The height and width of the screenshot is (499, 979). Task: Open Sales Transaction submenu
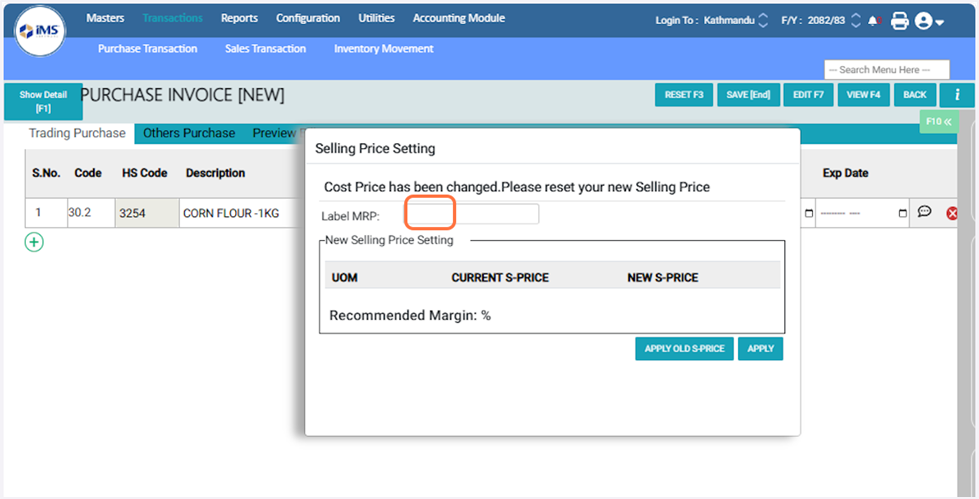265,48
